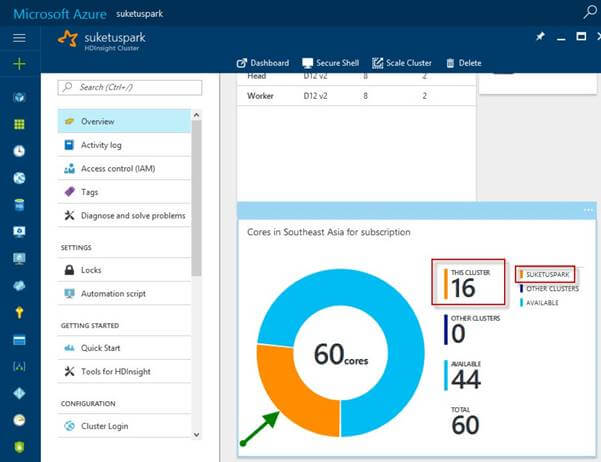
Task: Click the menu scroll up arrow
Action: click(196, 115)
